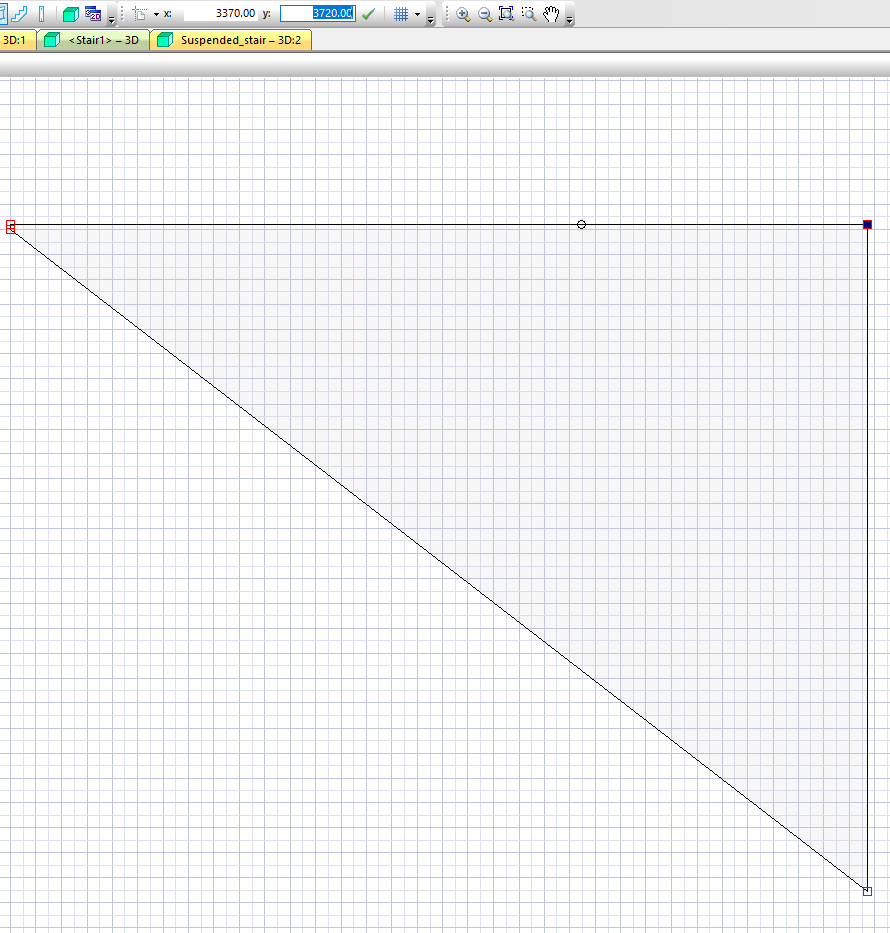
Task: Select the filled blue hotspot at top-right corner
Action: (867, 224)
